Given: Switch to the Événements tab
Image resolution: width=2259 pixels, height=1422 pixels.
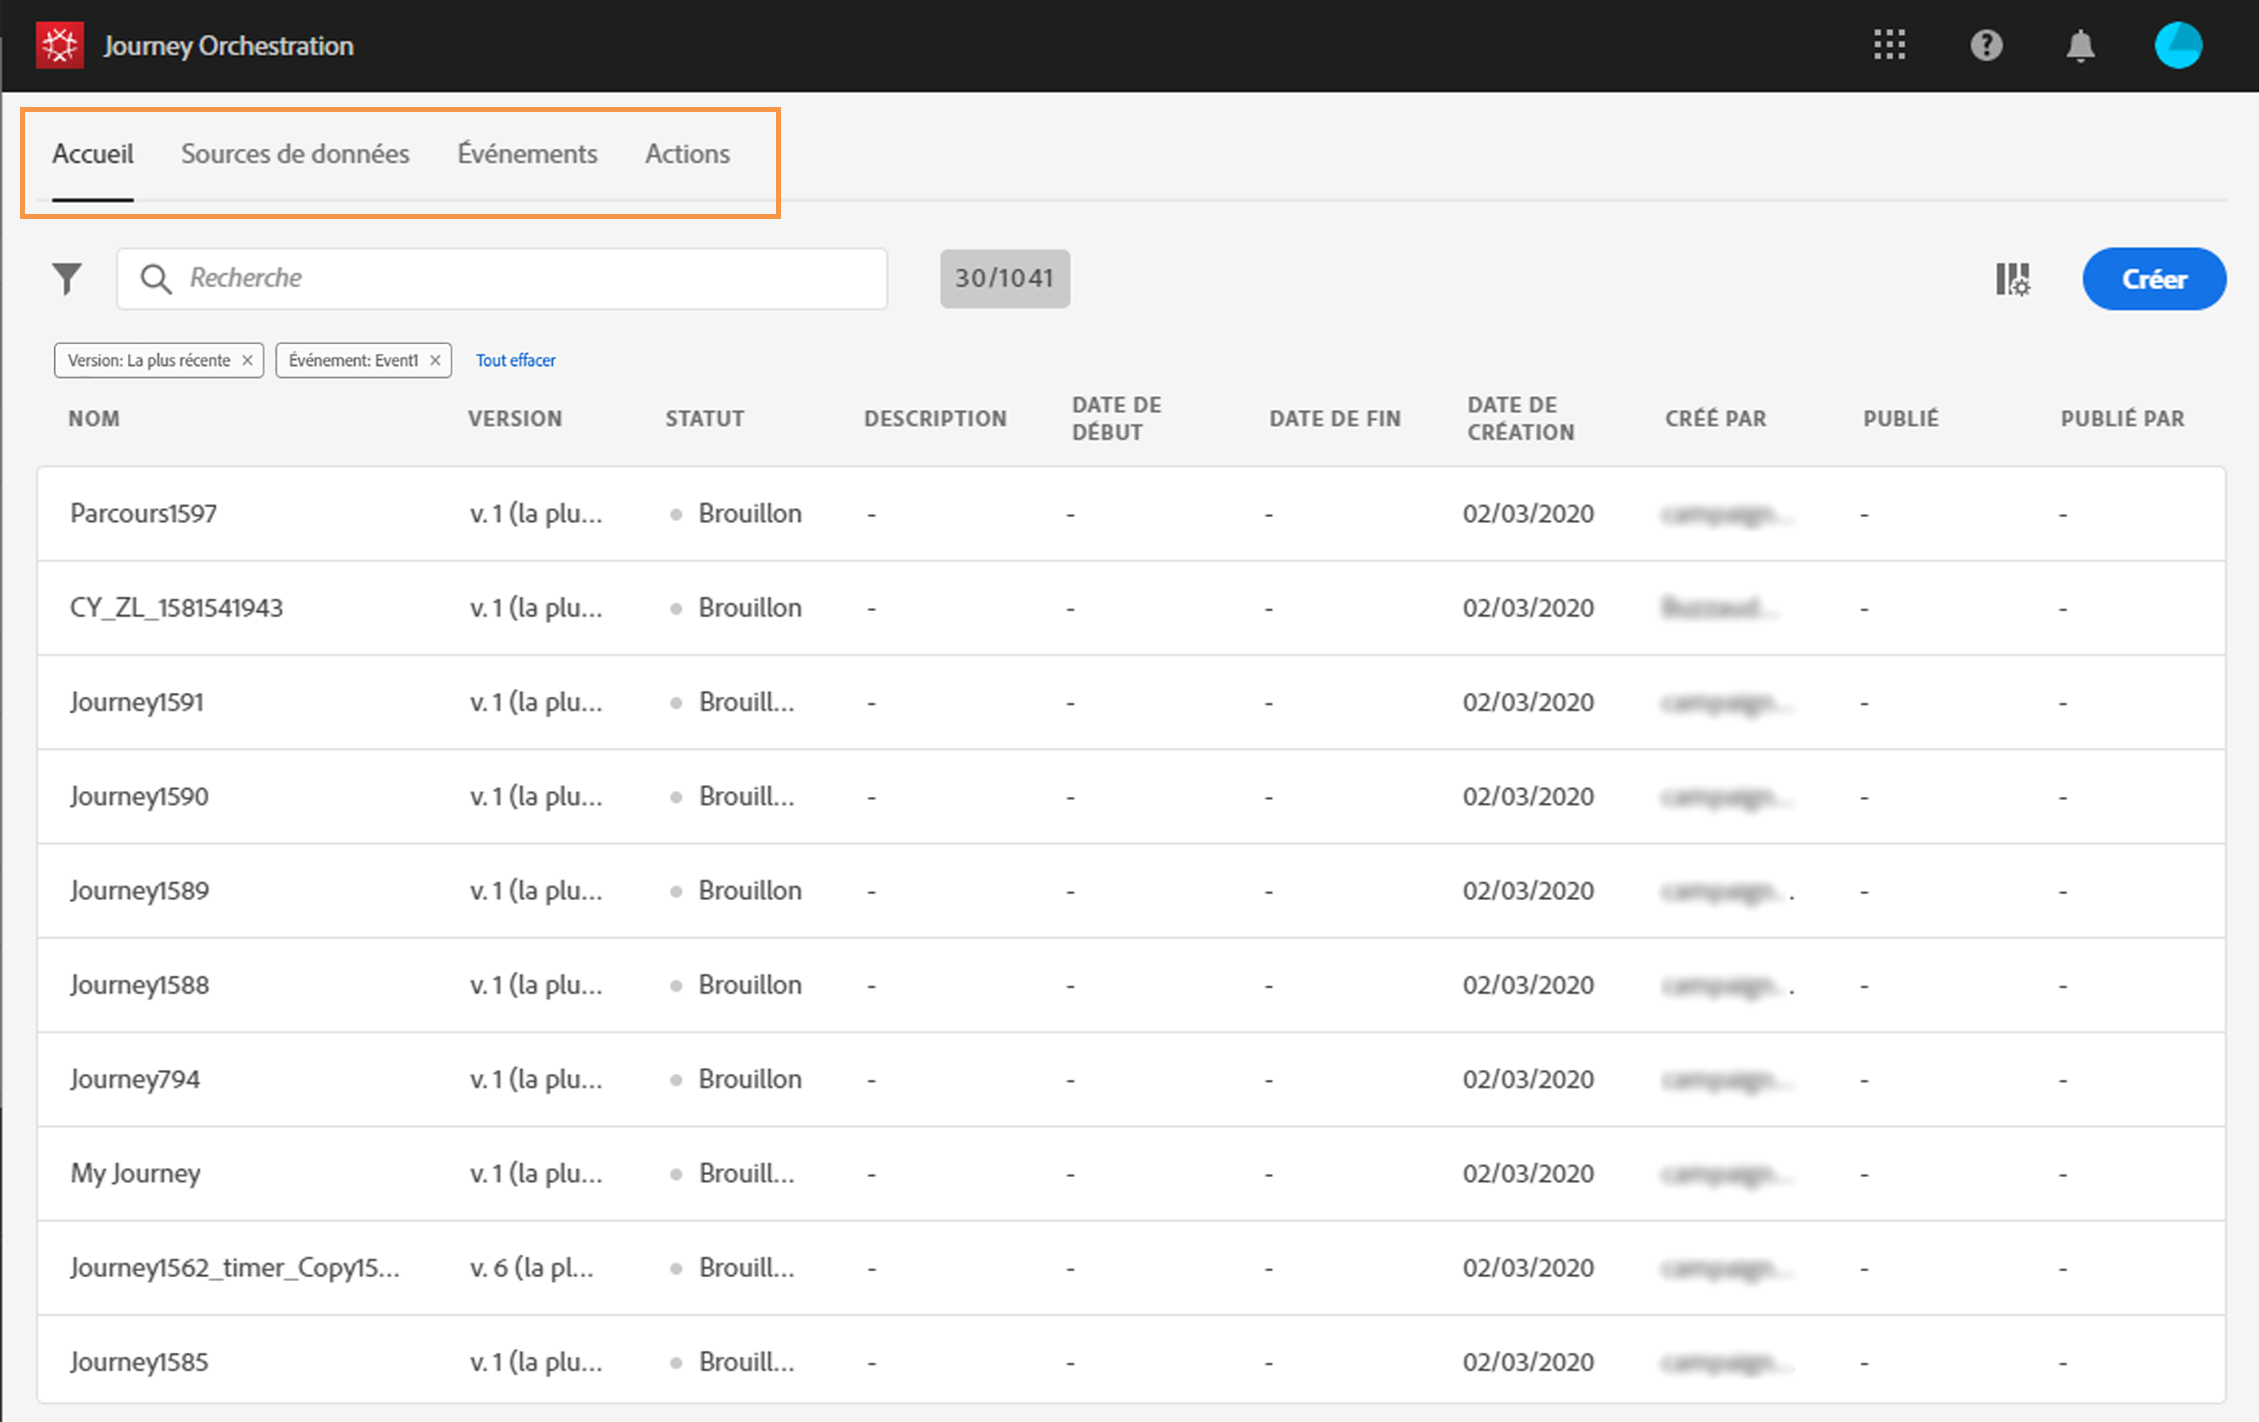Looking at the screenshot, I should coord(527,154).
